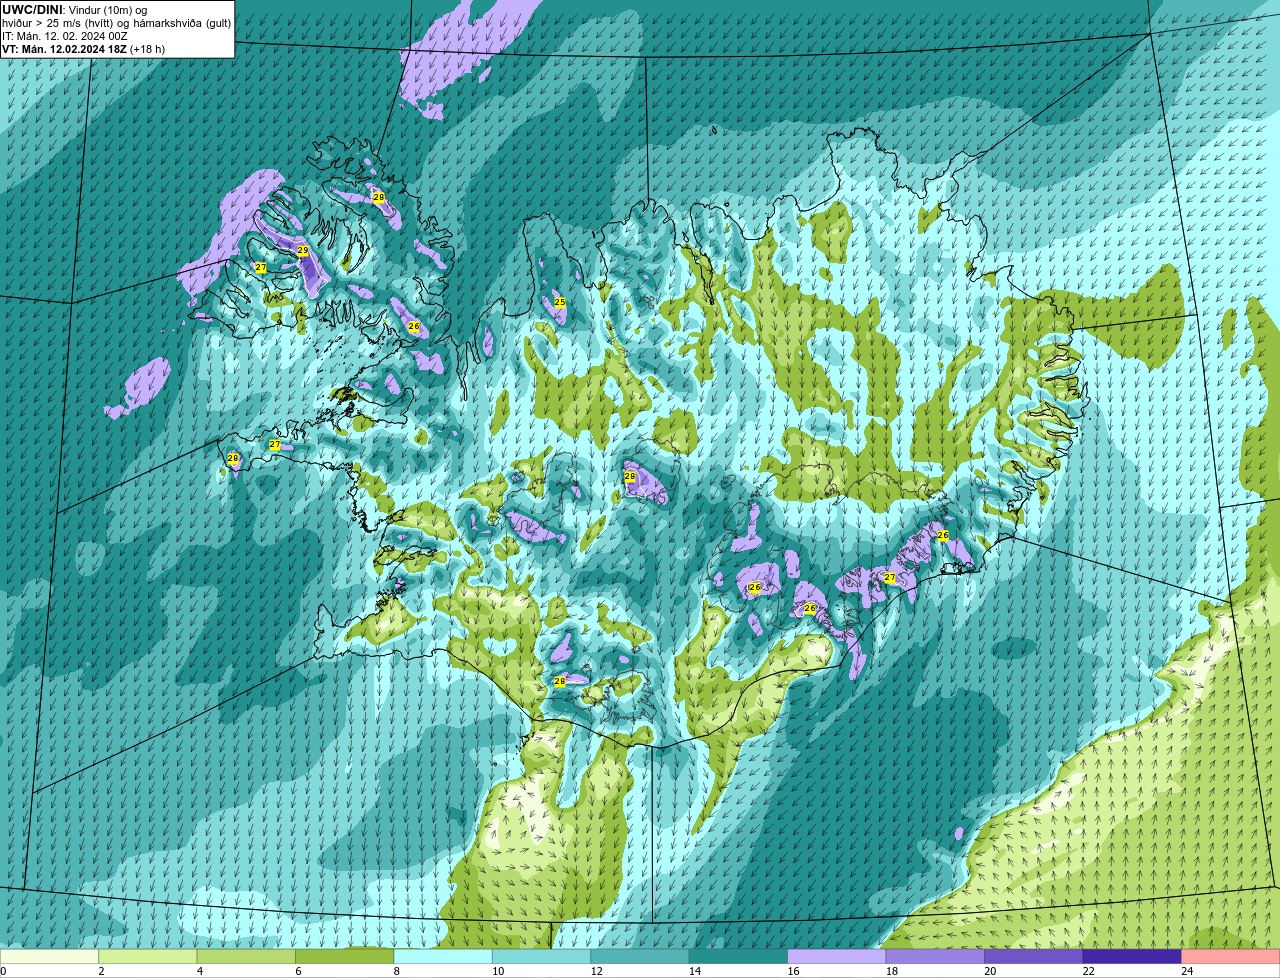
Task: Click the 22–24 m/s legend color swatch
Action: (1132, 956)
